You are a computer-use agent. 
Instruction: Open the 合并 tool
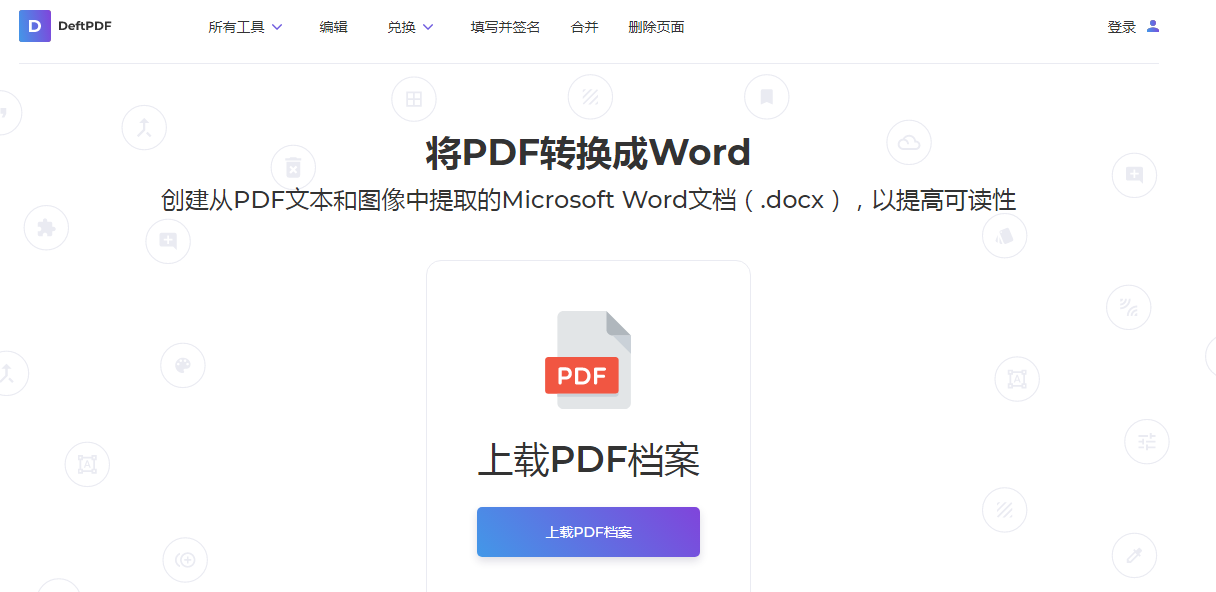pyautogui.click(x=584, y=27)
